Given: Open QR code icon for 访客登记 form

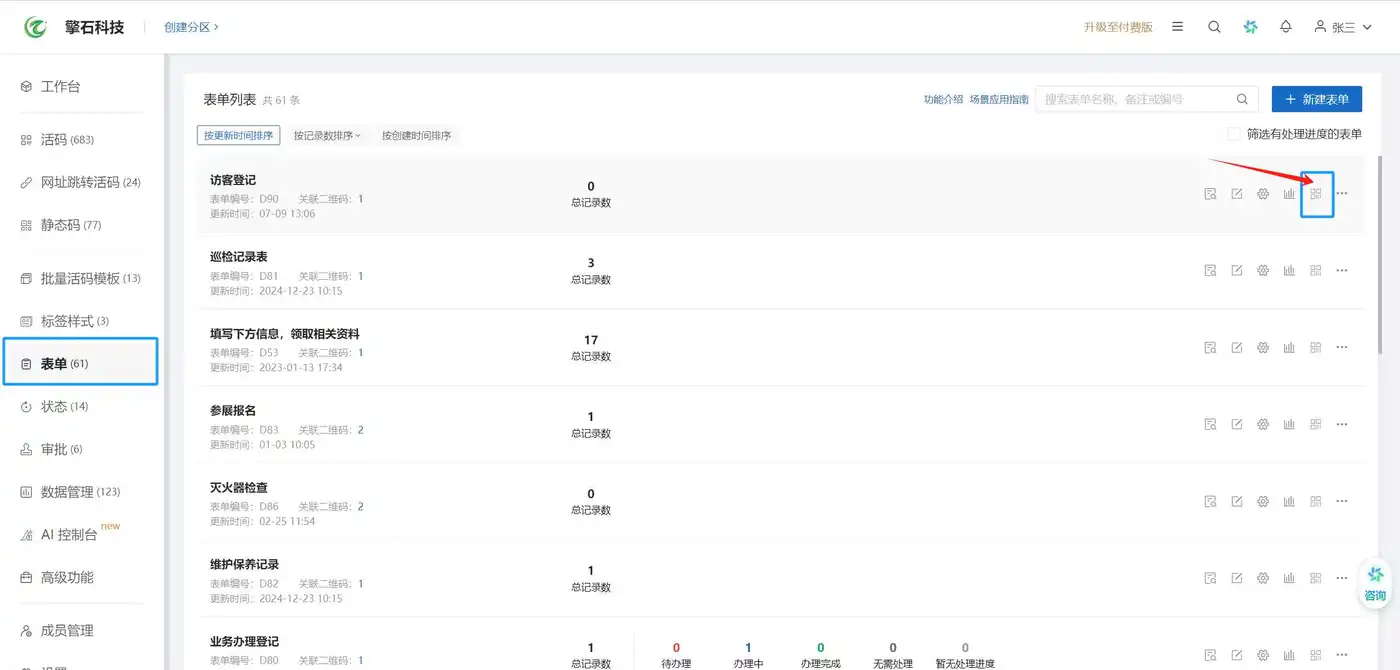Looking at the screenshot, I should click(1316, 194).
